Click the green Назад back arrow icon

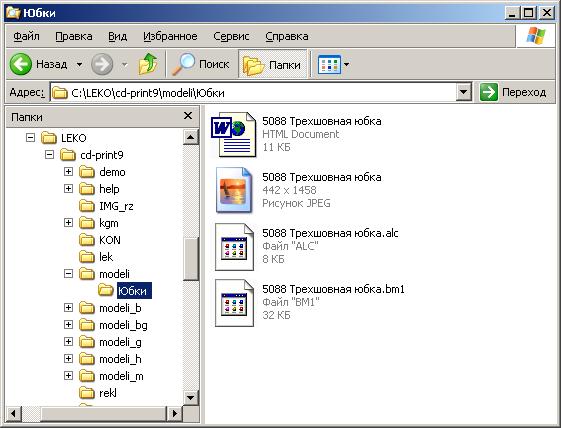[21, 64]
